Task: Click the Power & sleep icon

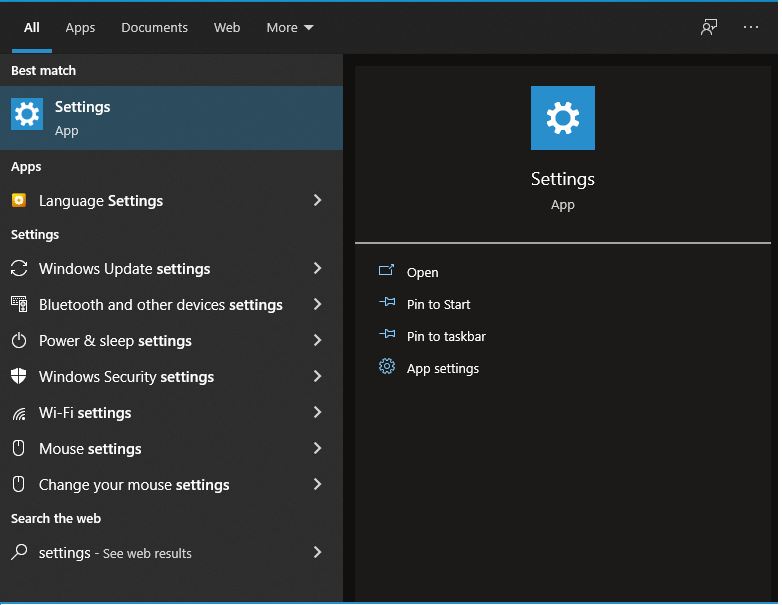Action: pyautogui.click(x=19, y=341)
